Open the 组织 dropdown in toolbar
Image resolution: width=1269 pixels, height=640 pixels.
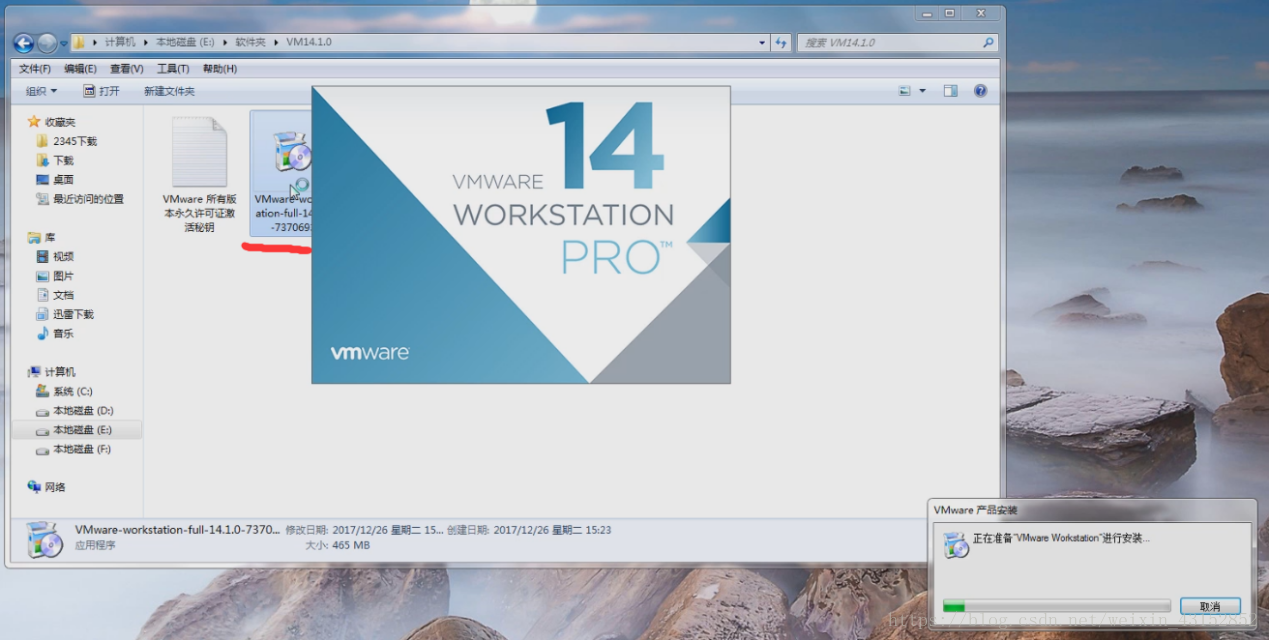(x=41, y=91)
